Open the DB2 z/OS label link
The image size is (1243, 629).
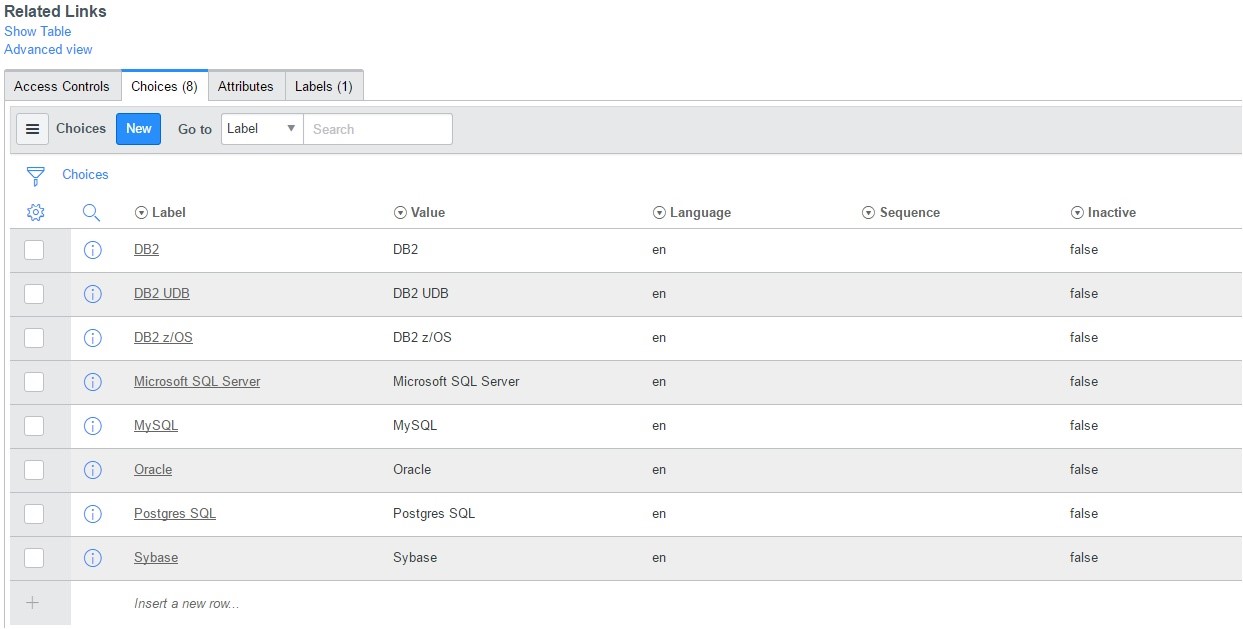[x=163, y=337]
